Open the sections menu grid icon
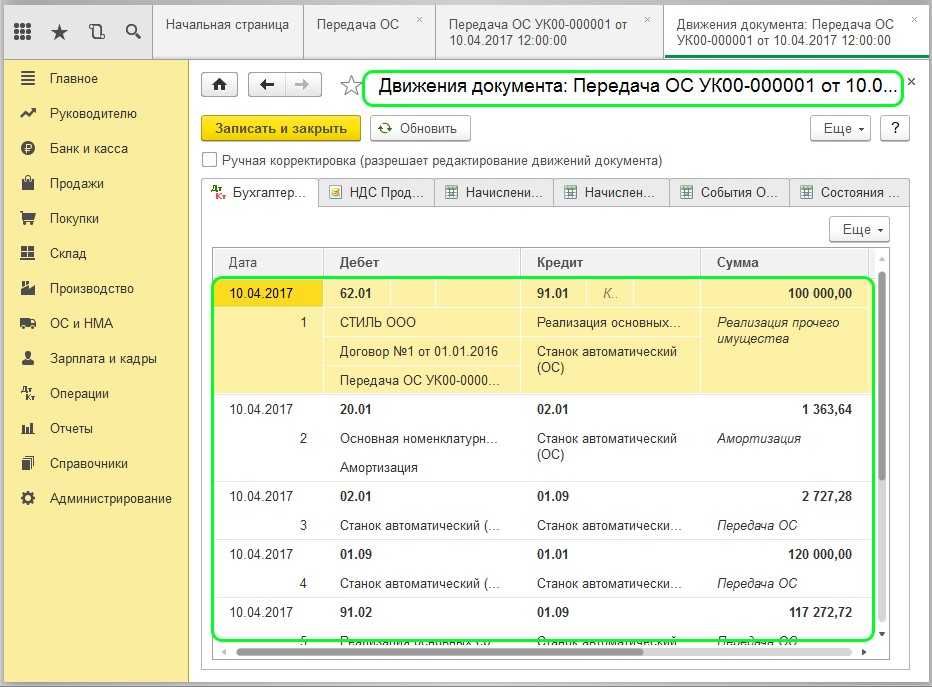This screenshot has height=687, width=932. (x=22, y=31)
